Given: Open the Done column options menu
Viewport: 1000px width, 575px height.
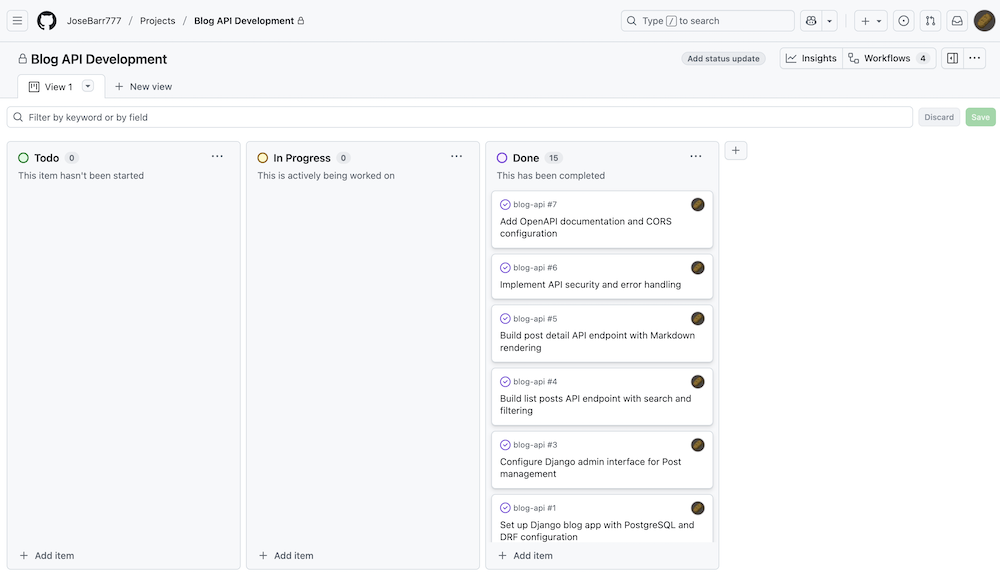Looking at the screenshot, I should tap(696, 157).
